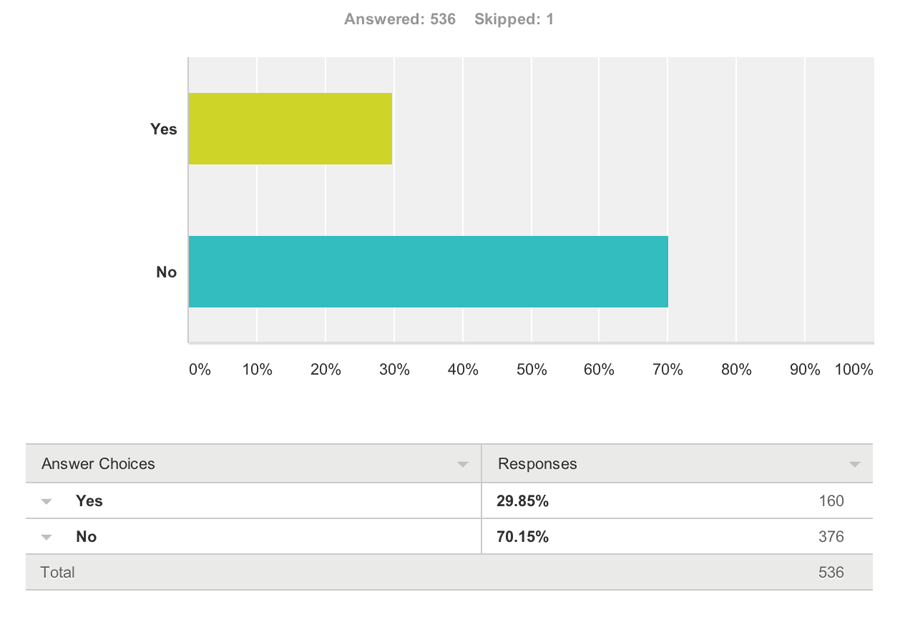
Task: Click the No answer choice in the table
Action: (x=86, y=537)
